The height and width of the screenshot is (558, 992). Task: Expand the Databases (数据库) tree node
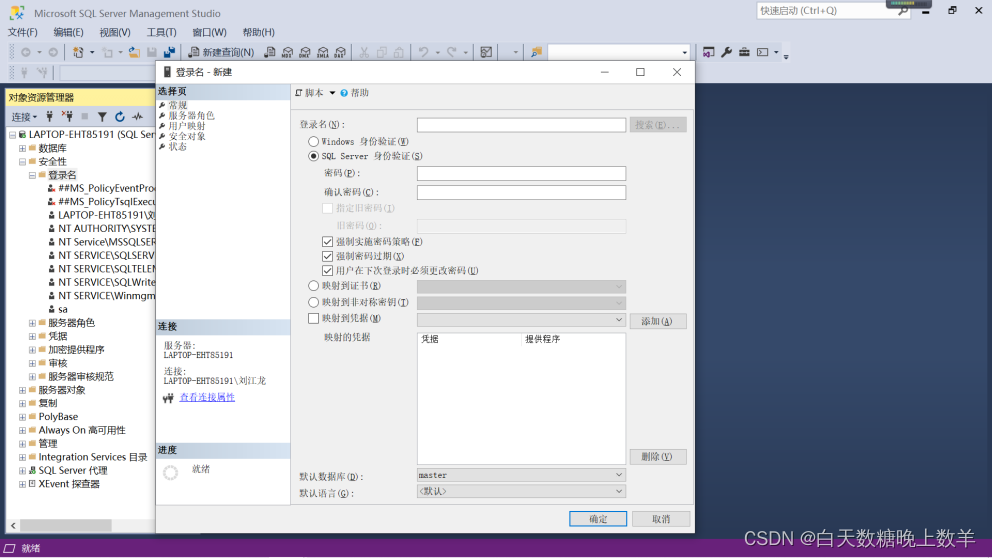pos(22,148)
